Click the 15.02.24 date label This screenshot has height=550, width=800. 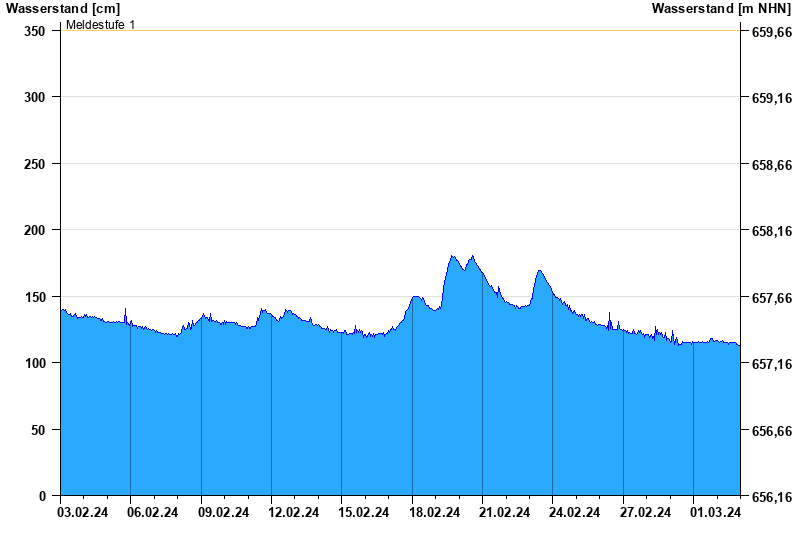(x=365, y=513)
